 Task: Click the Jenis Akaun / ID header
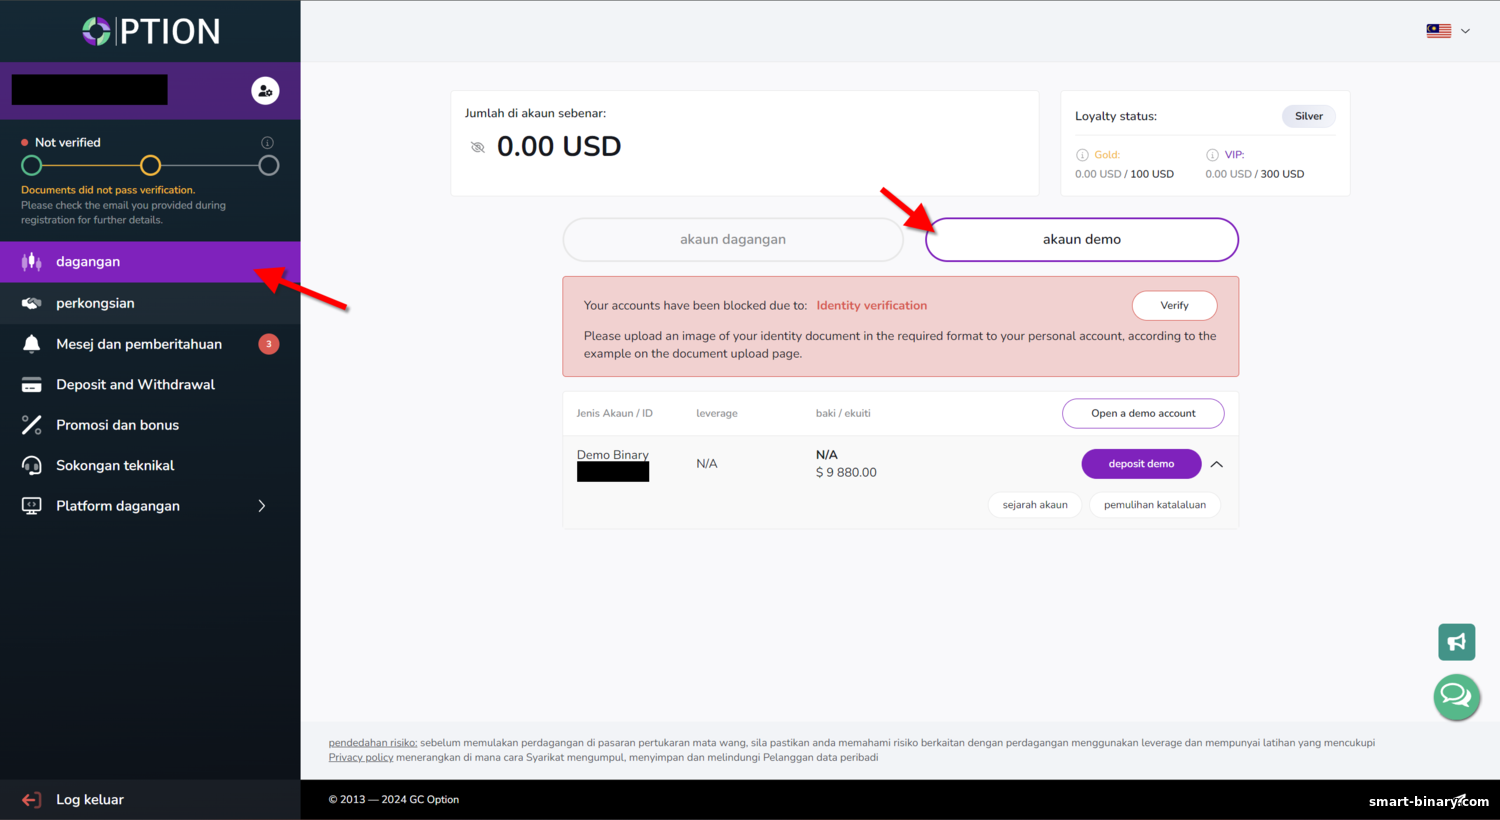pos(614,413)
